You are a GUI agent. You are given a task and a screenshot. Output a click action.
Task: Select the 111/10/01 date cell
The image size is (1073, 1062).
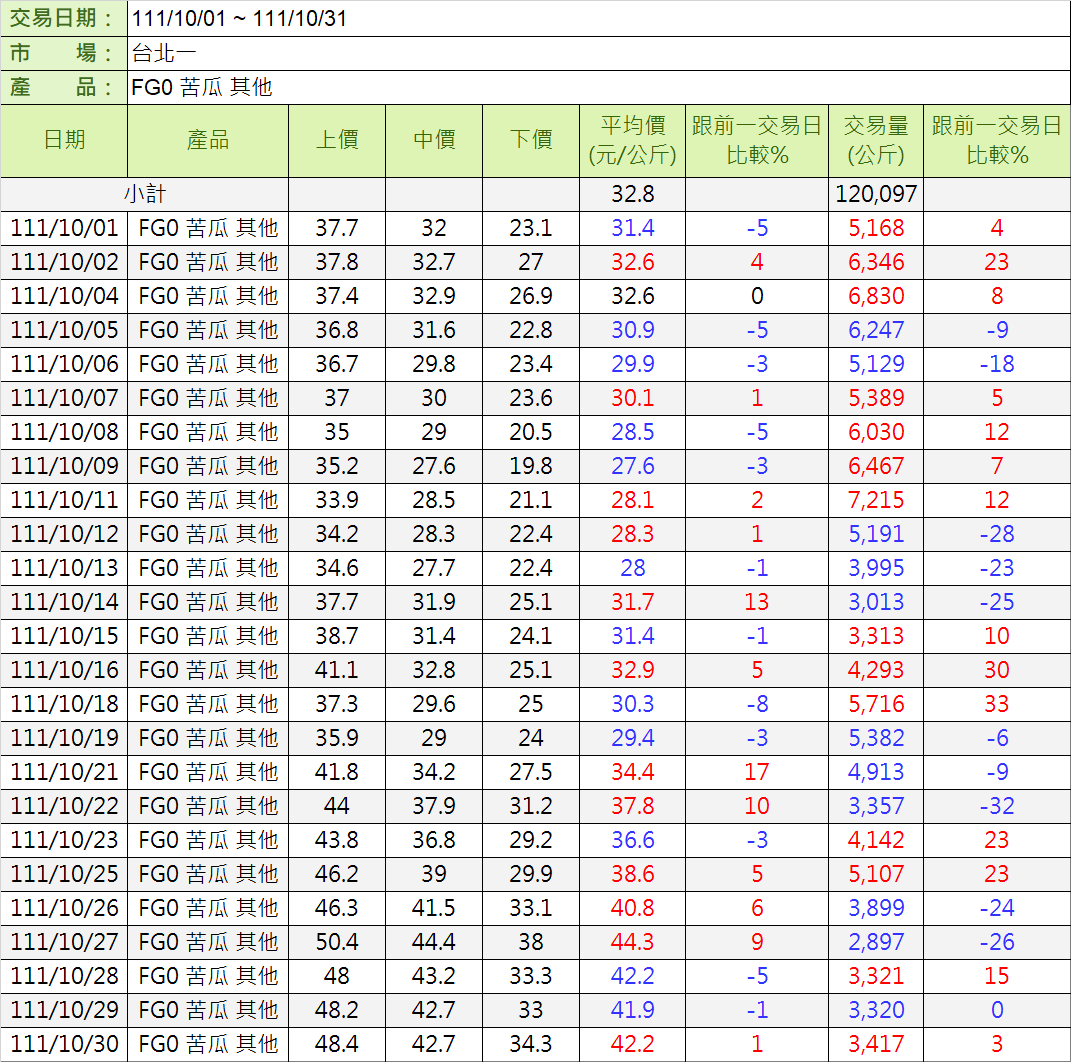coord(64,228)
